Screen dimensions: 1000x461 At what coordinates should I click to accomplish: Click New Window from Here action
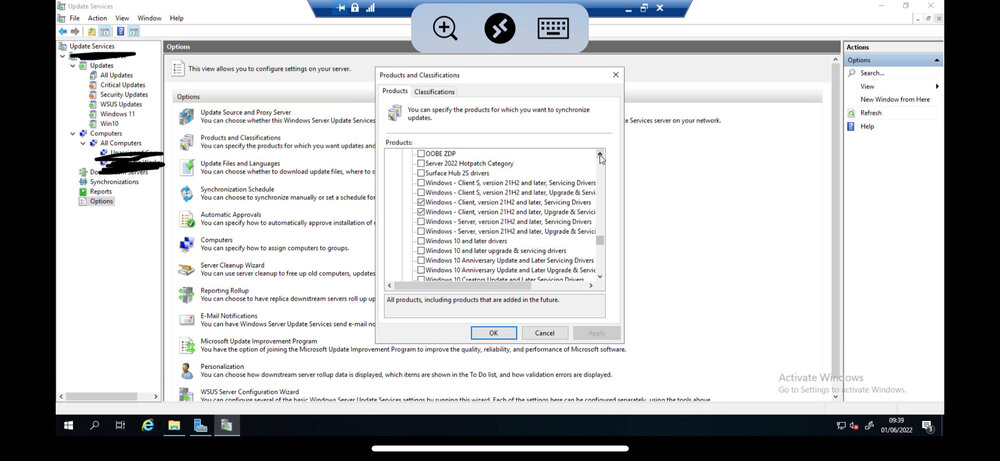[895, 99]
